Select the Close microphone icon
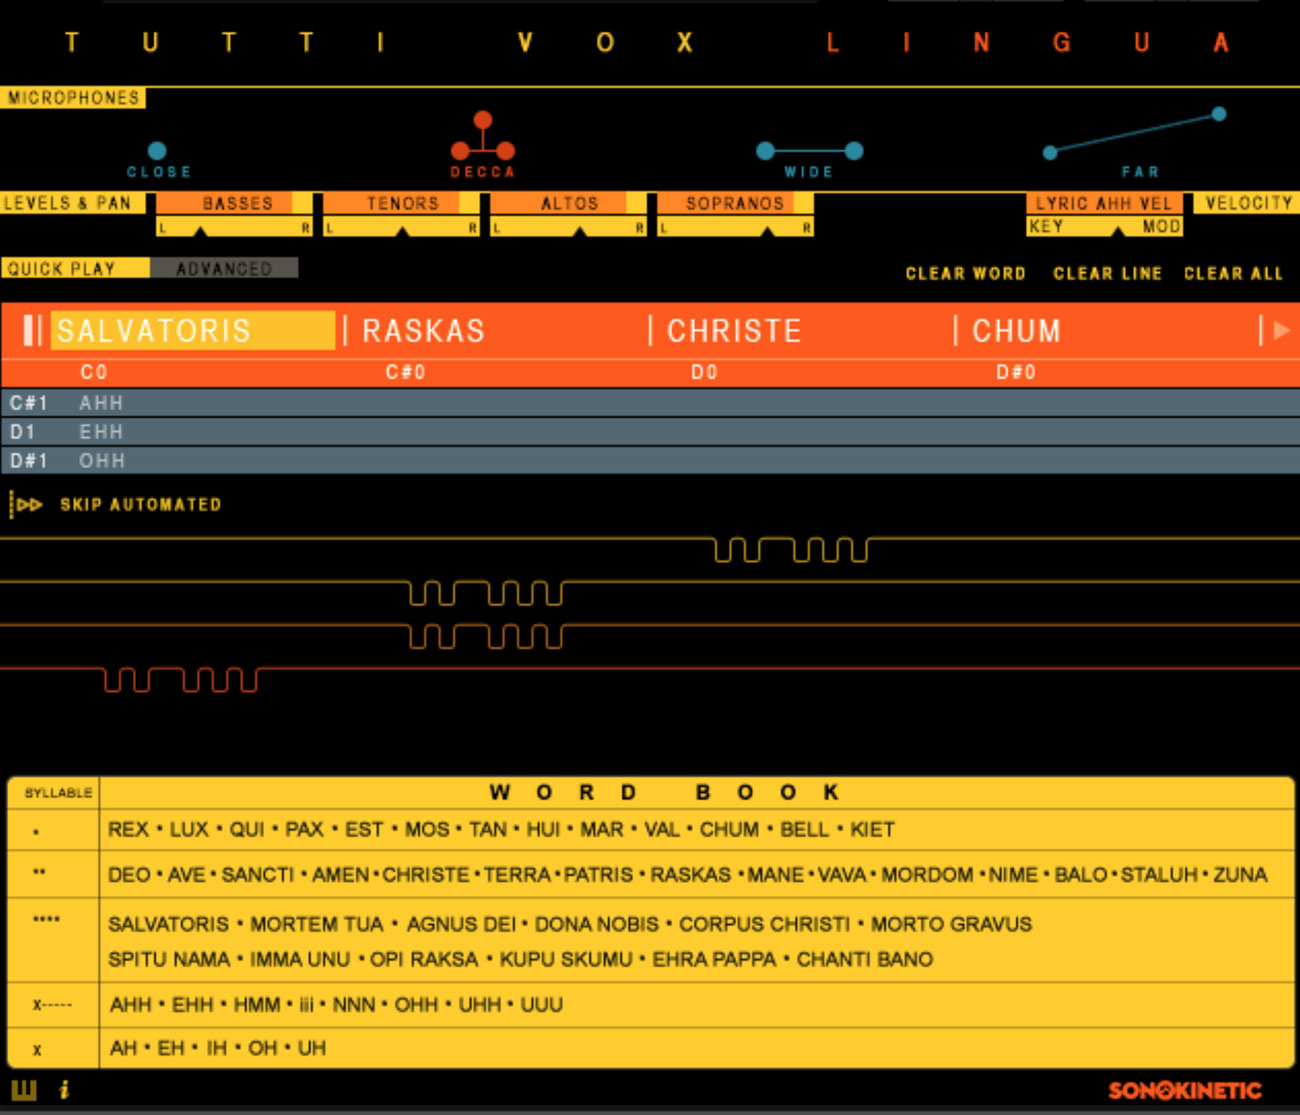The height and width of the screenshot is (1115, 1300). click(157, 151)
